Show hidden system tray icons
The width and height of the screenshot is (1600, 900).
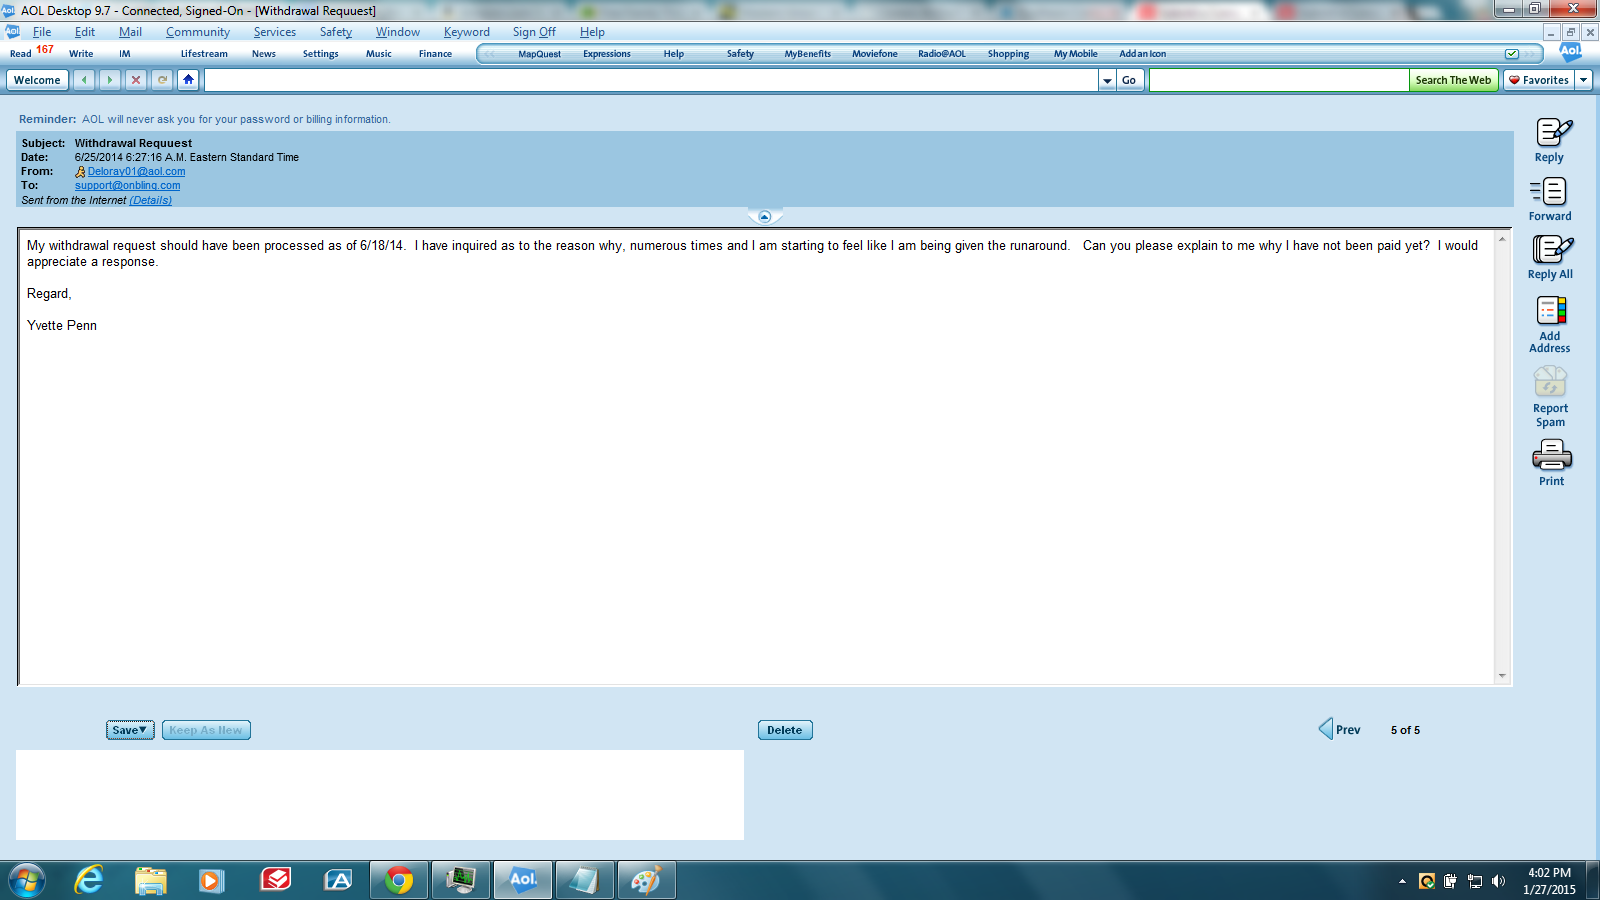point(1402,881)
